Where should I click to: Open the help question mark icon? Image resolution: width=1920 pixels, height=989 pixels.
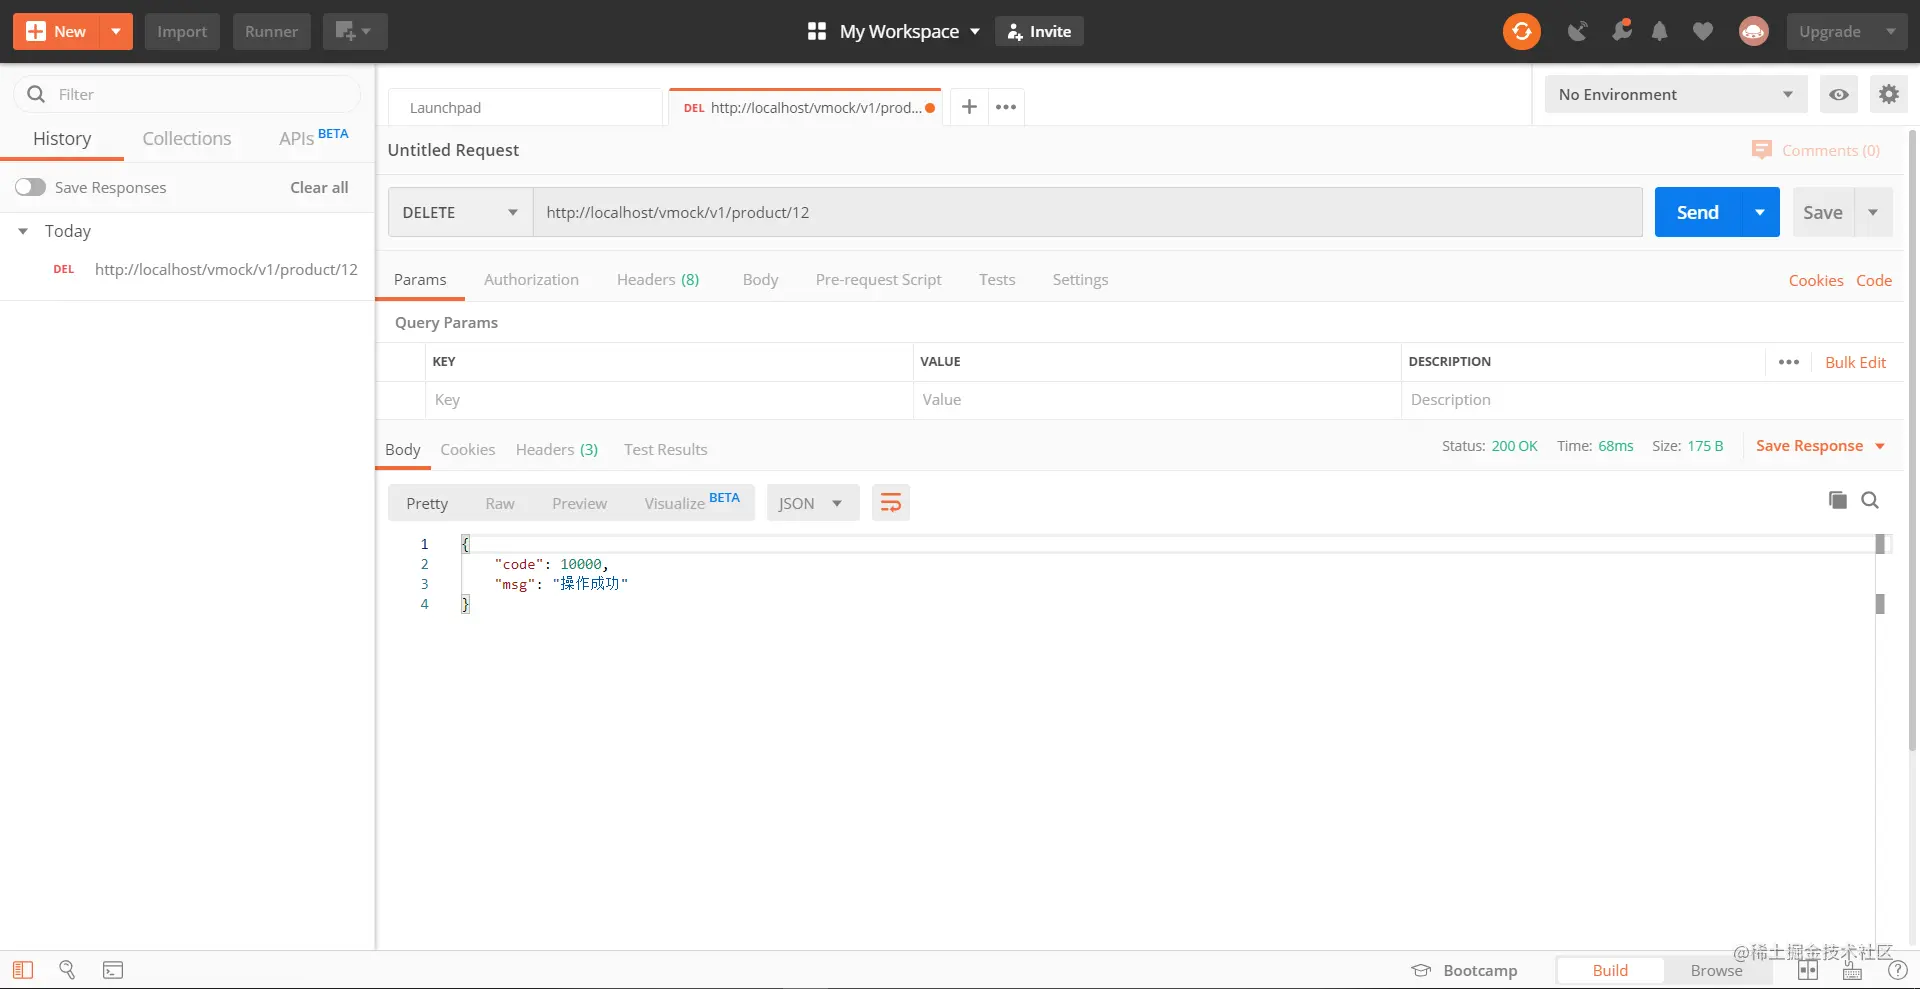pos(1897,970)
